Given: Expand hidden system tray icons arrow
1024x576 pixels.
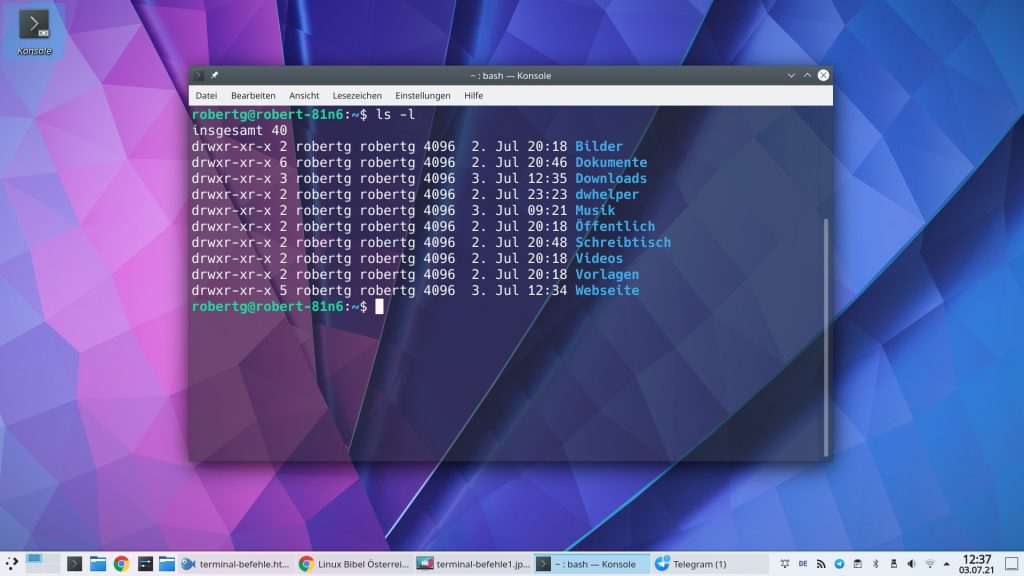Looking at the screenshot, I should point(946,564).
